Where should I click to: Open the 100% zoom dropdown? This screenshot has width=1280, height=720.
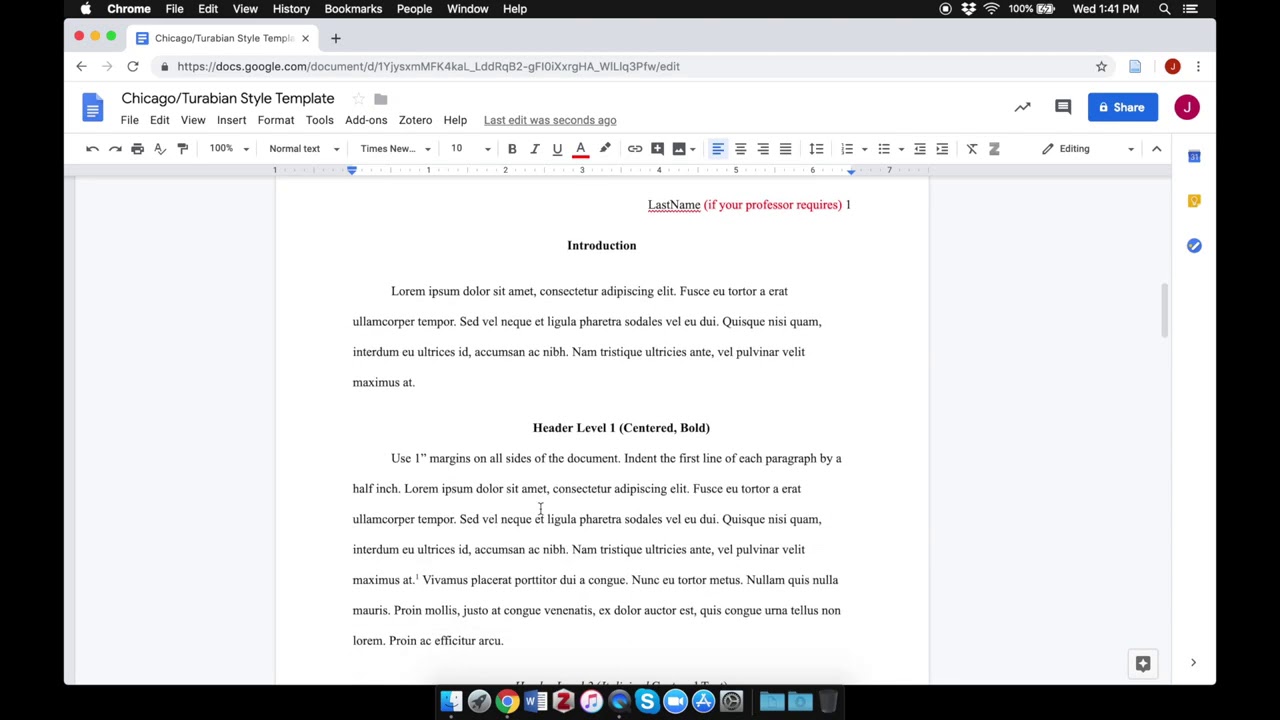point(229,149)
